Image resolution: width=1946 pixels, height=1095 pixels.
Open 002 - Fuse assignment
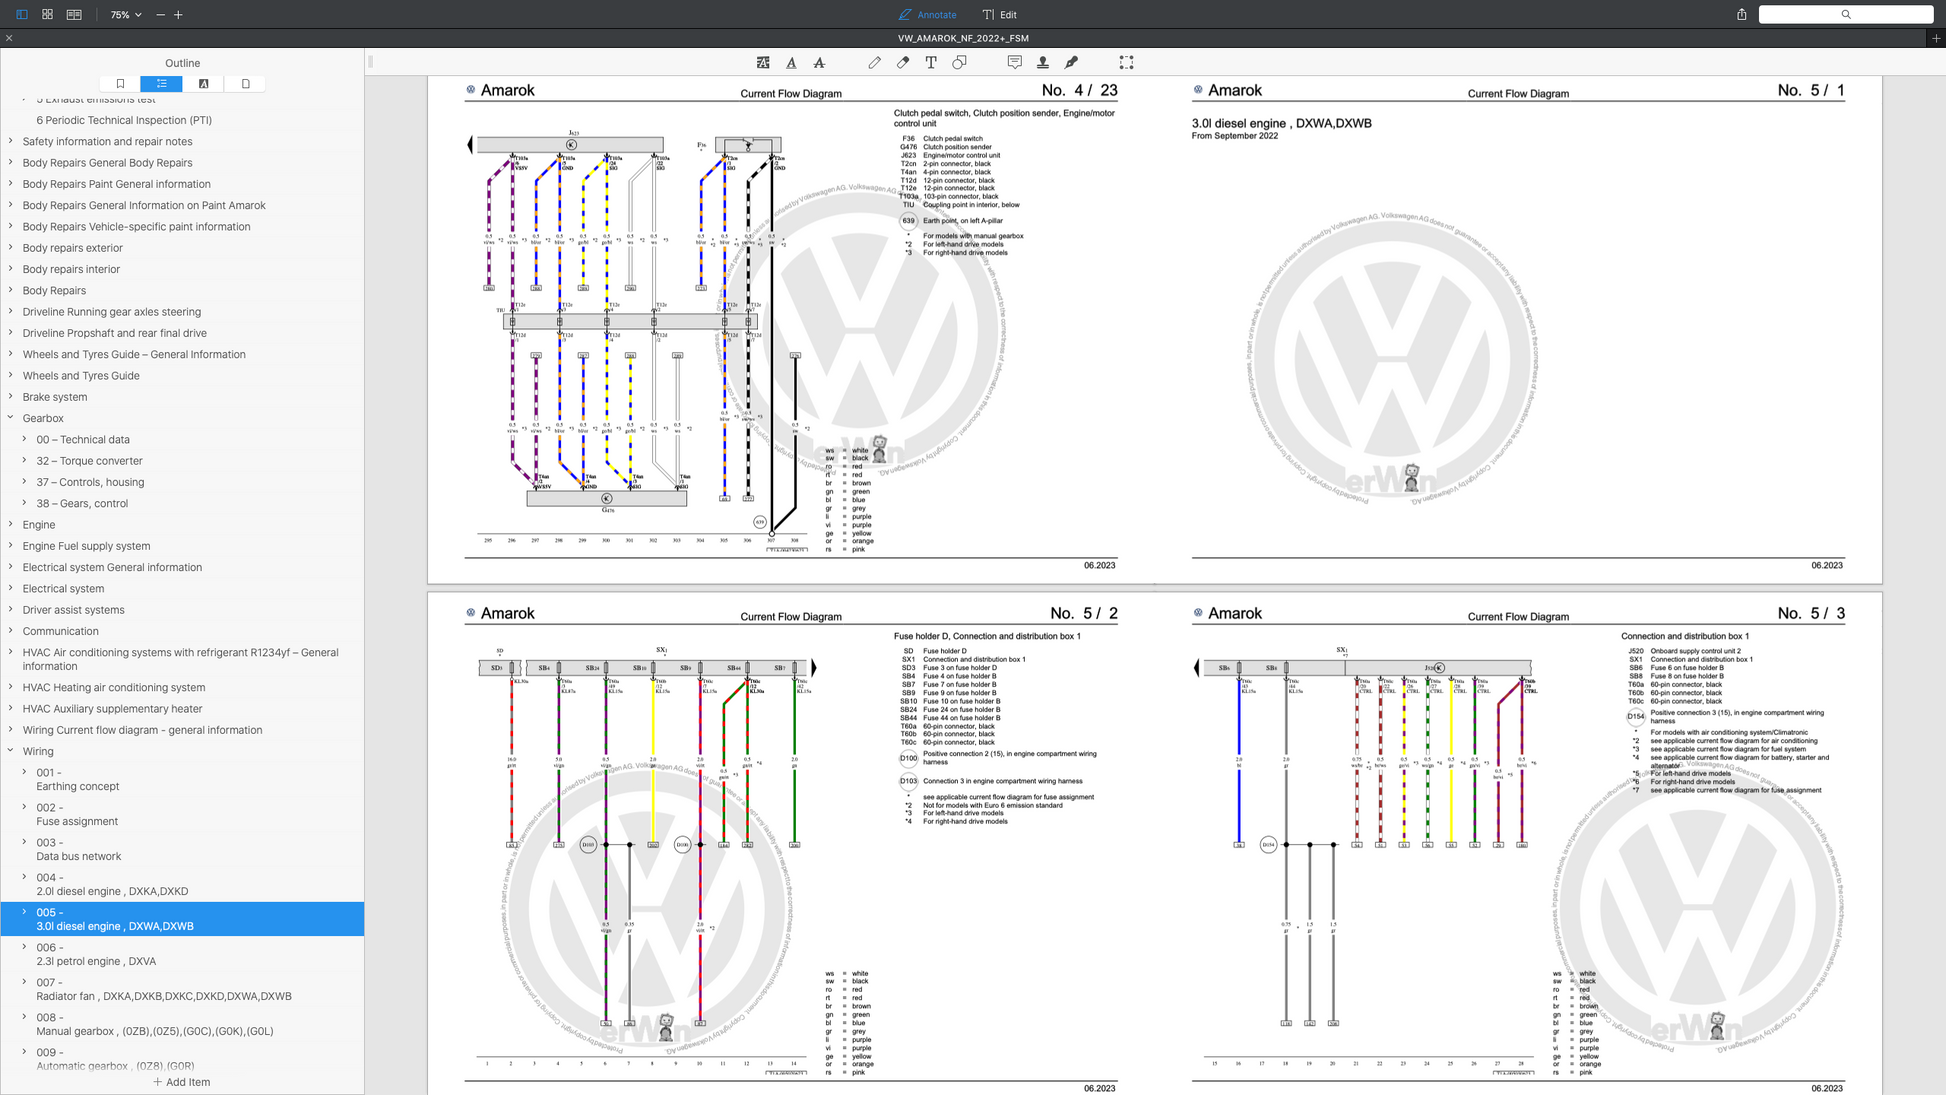[x=77, y=814]
